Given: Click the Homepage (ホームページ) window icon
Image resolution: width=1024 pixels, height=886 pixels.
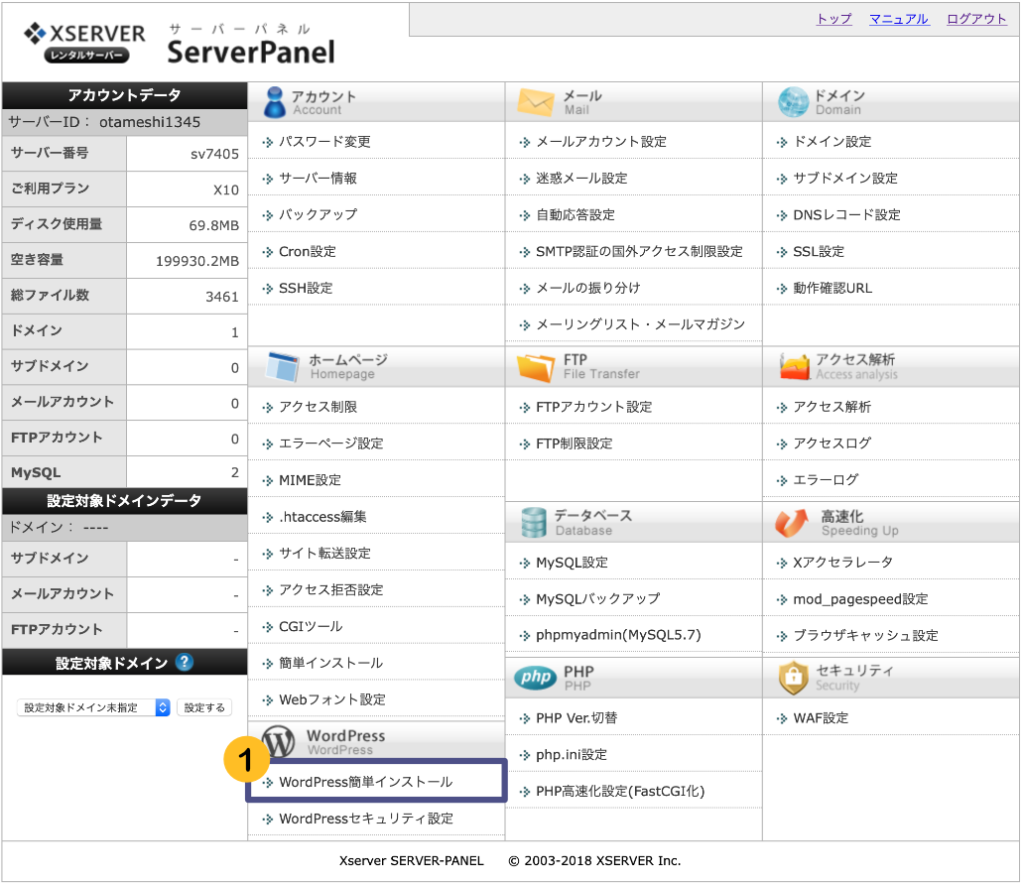Looking at the screenshot, I should (x=283, y=366).
